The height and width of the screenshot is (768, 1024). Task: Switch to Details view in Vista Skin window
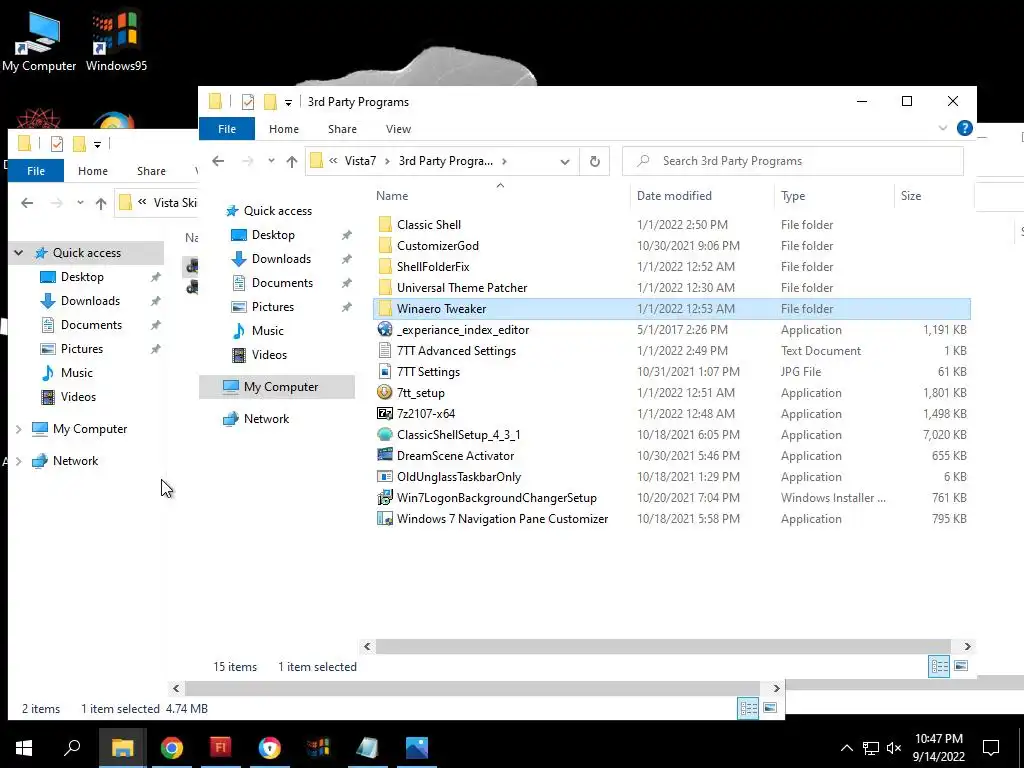748,709
